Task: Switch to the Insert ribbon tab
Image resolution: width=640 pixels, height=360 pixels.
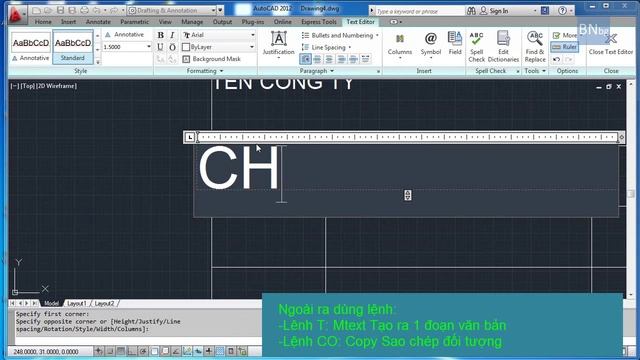Action: (x=68, y=22)
